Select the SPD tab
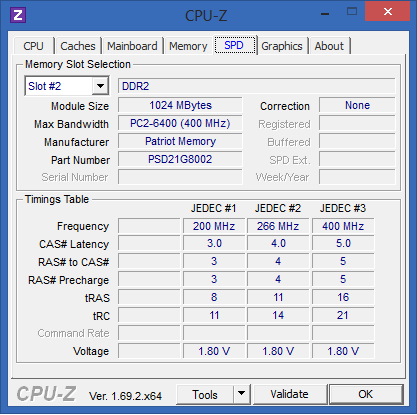The width and height of the screenshot is (417, 415). pos(234,45)
